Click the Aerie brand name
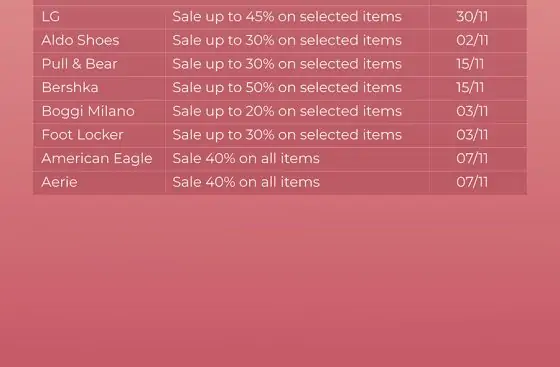Viewport: 560px width, 367px height. [59, 182]
